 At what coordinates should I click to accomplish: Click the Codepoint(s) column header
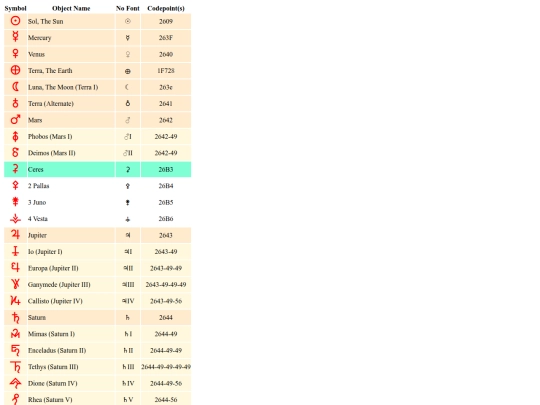click(166, 8)
